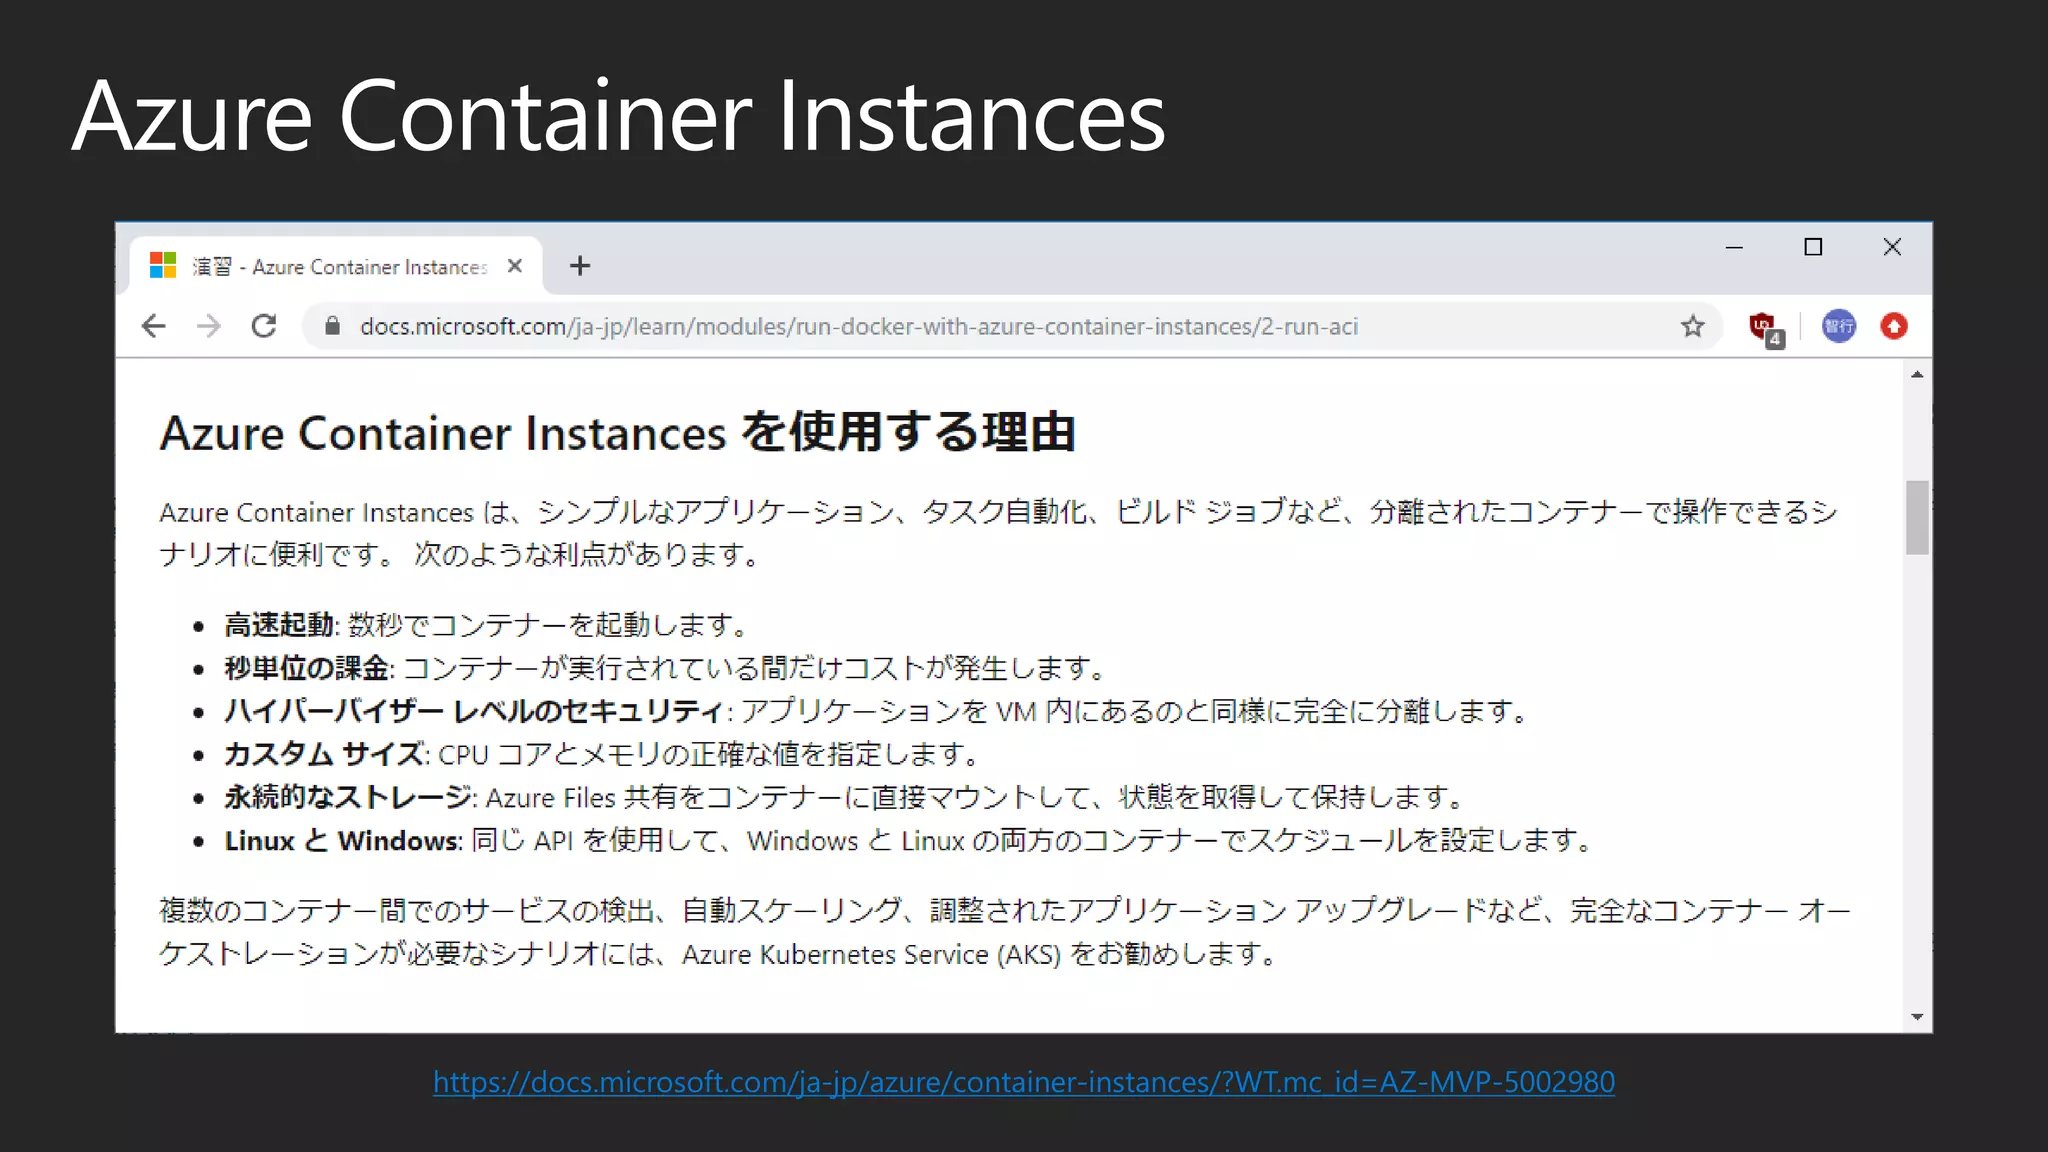Bookmark this page with the star icon
The height and width of the screenshot is (1152, 2048).
1692,326
